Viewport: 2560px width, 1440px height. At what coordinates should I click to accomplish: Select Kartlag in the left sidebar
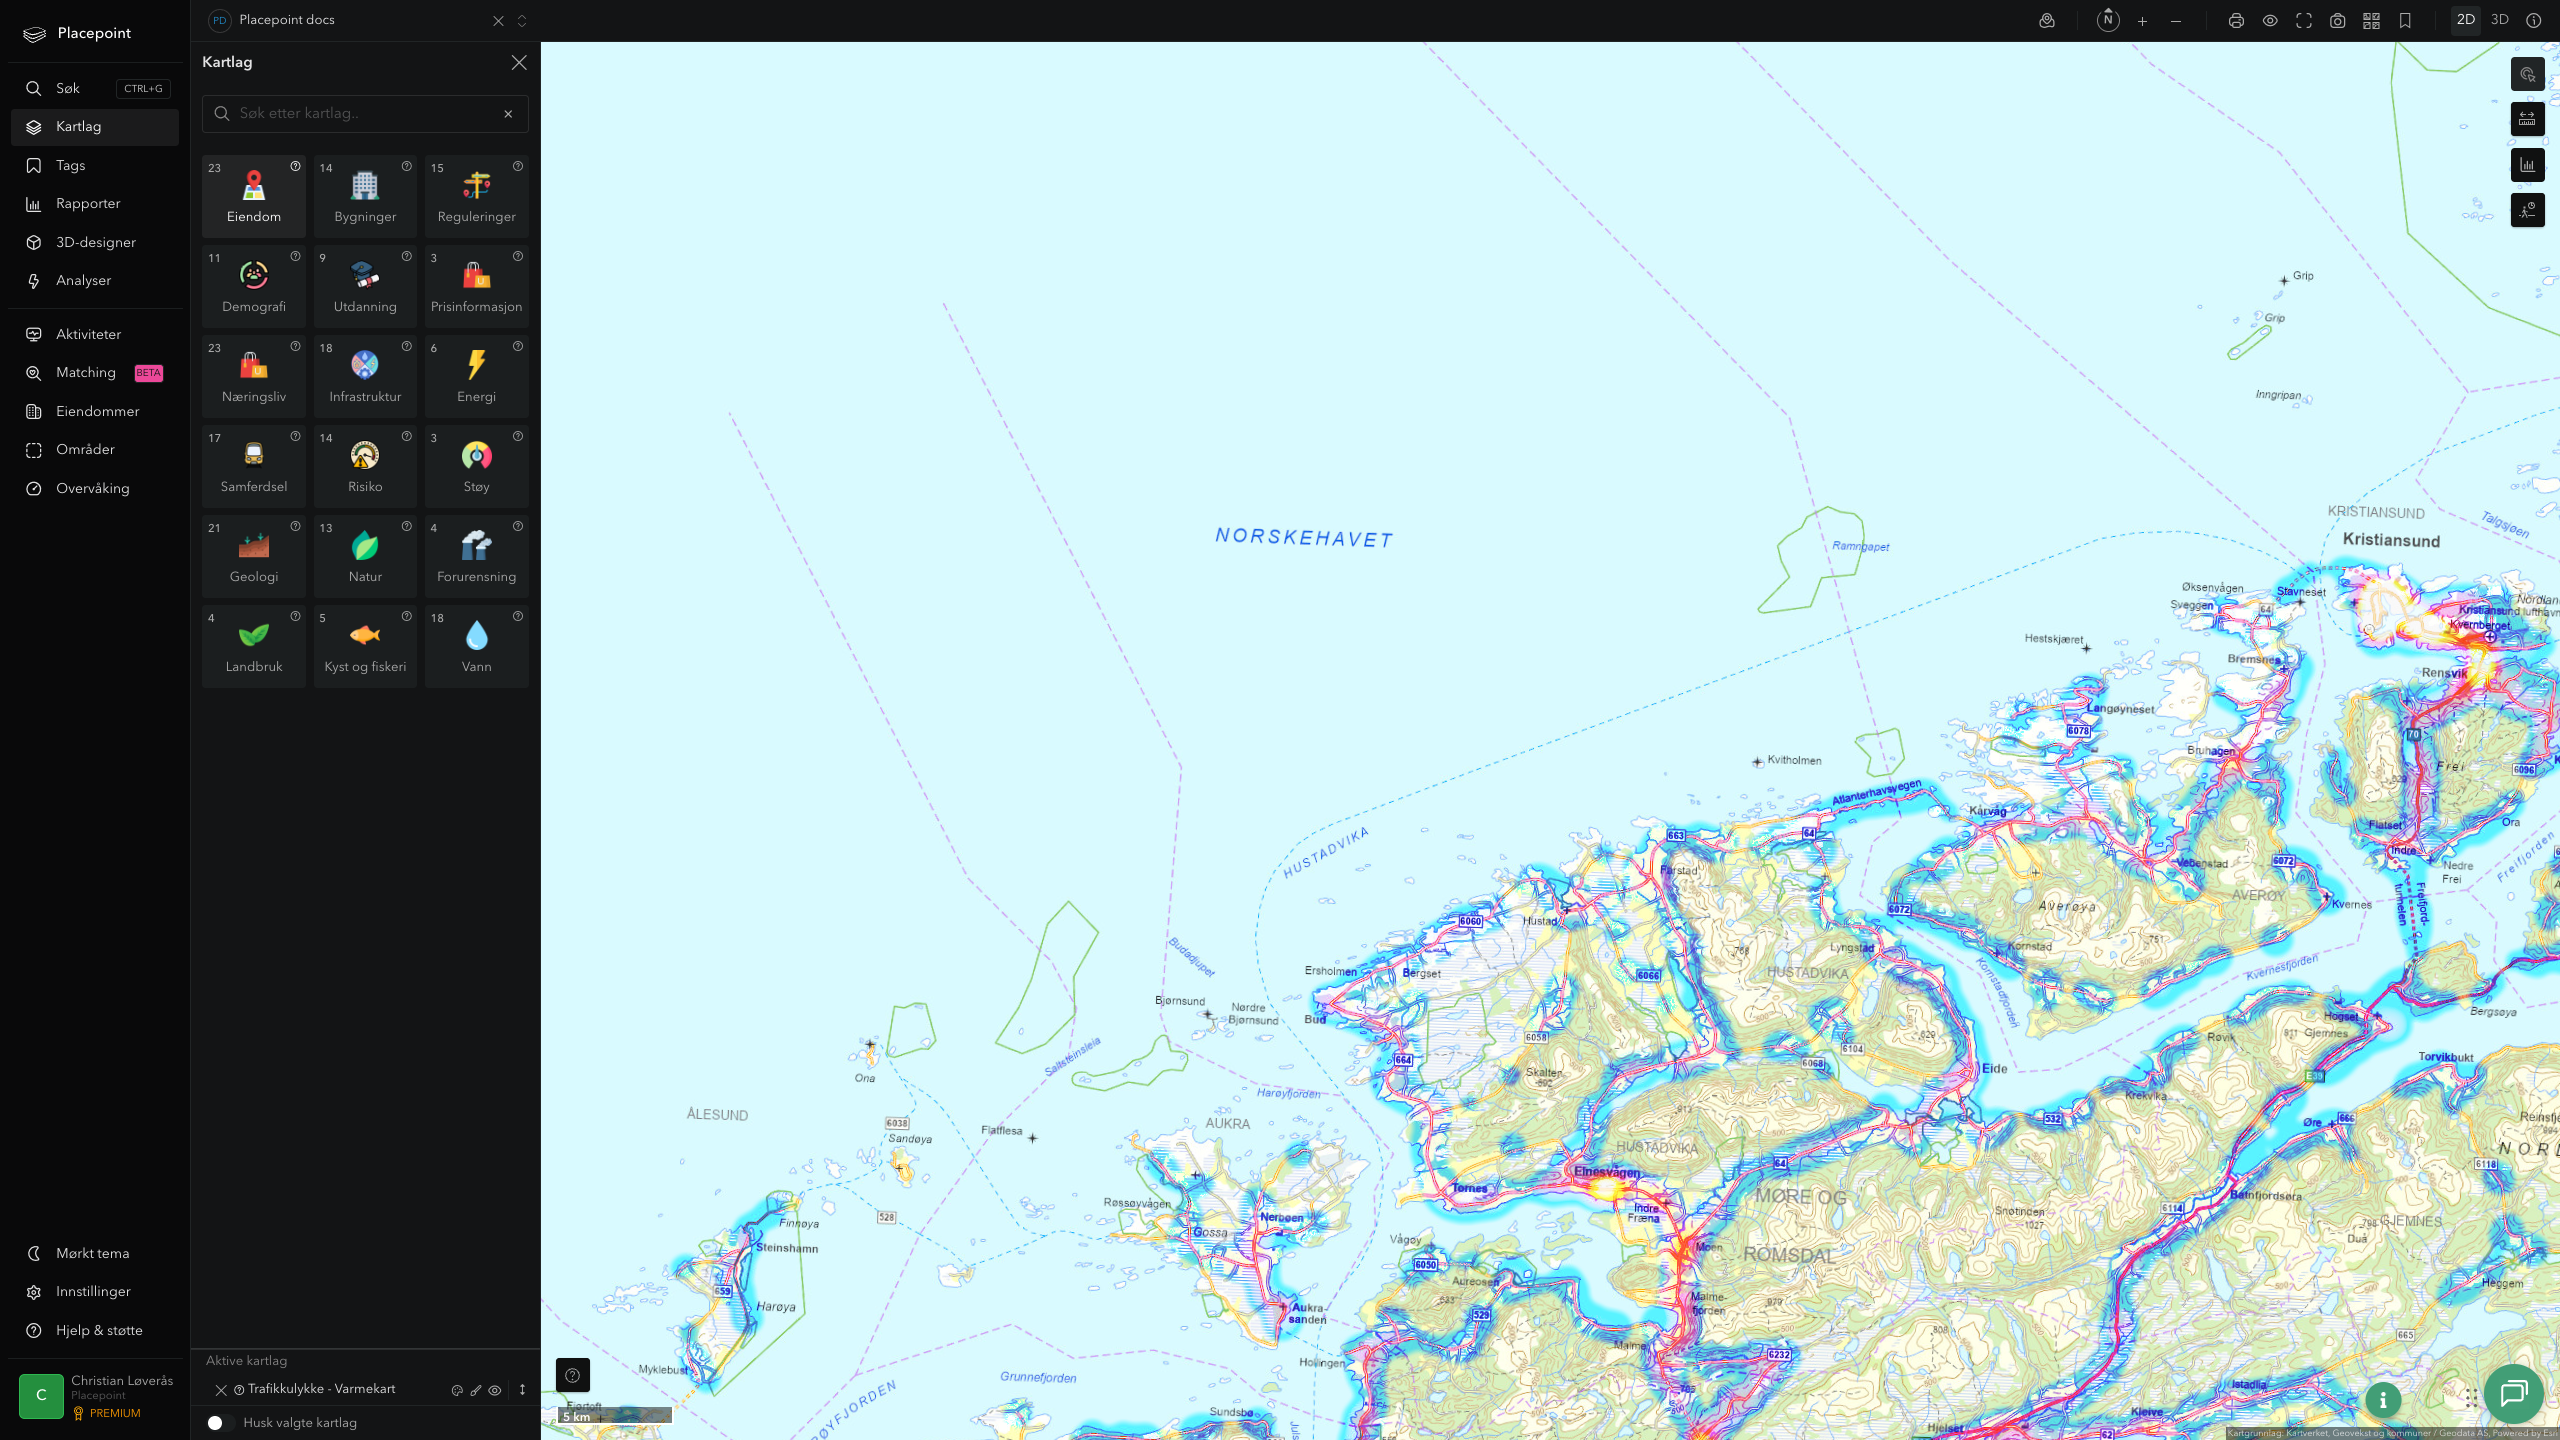pos(95,127)
